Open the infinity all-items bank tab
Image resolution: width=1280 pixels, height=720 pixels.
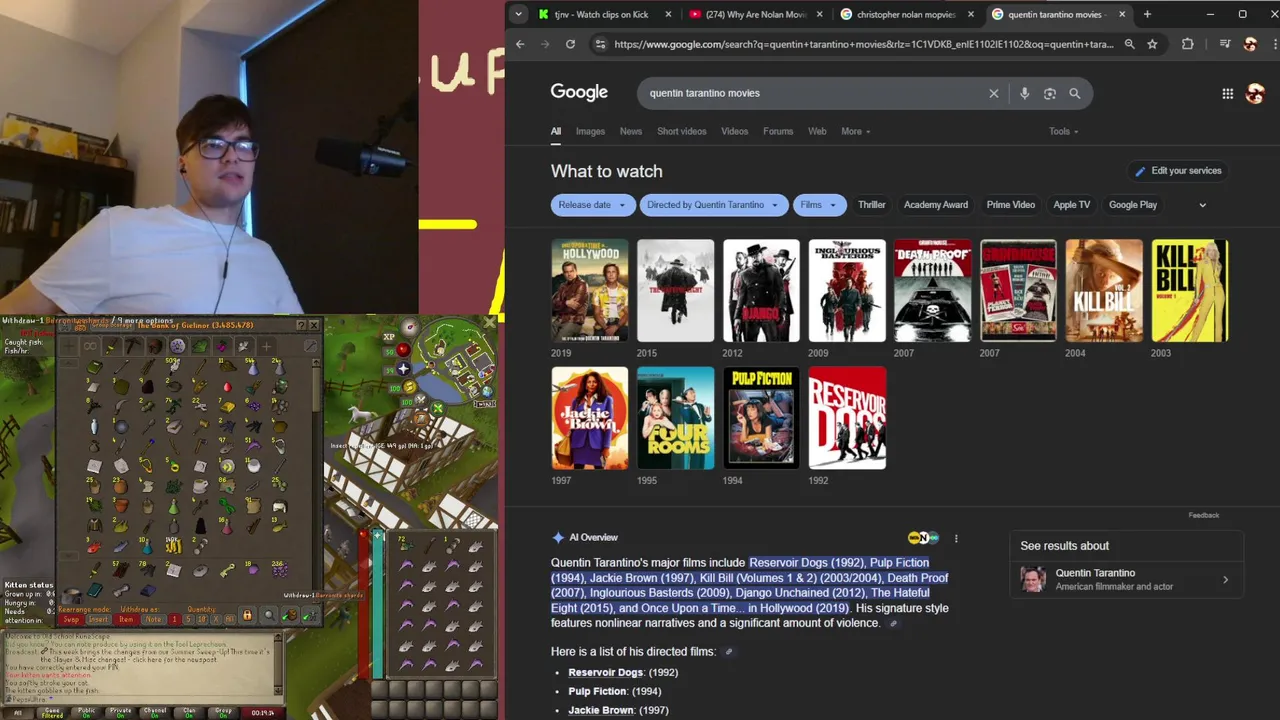click(x=90, y=346)
